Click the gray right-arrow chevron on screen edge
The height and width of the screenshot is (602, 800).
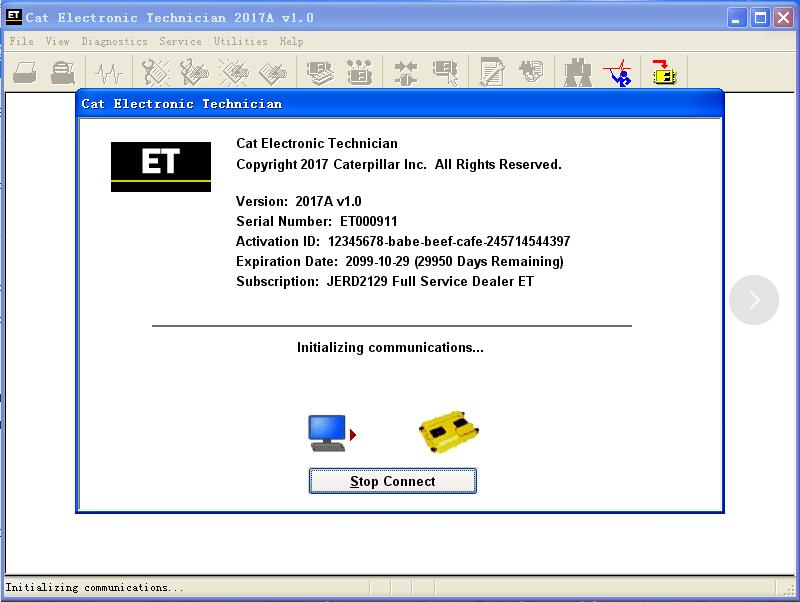[x=754, y=300]
